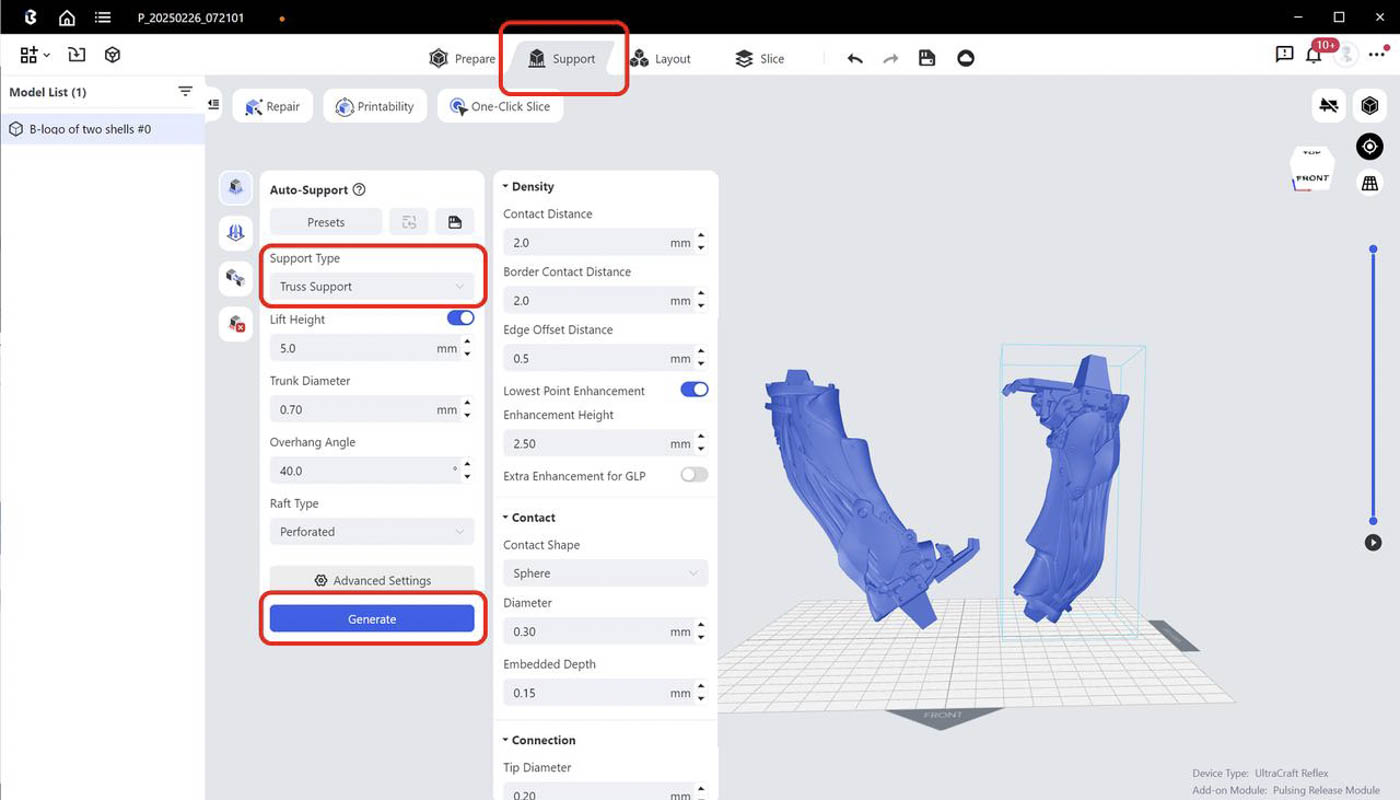The image size is (1400, 800).
Task: Click the Generate button
Action: click(372, 619)
